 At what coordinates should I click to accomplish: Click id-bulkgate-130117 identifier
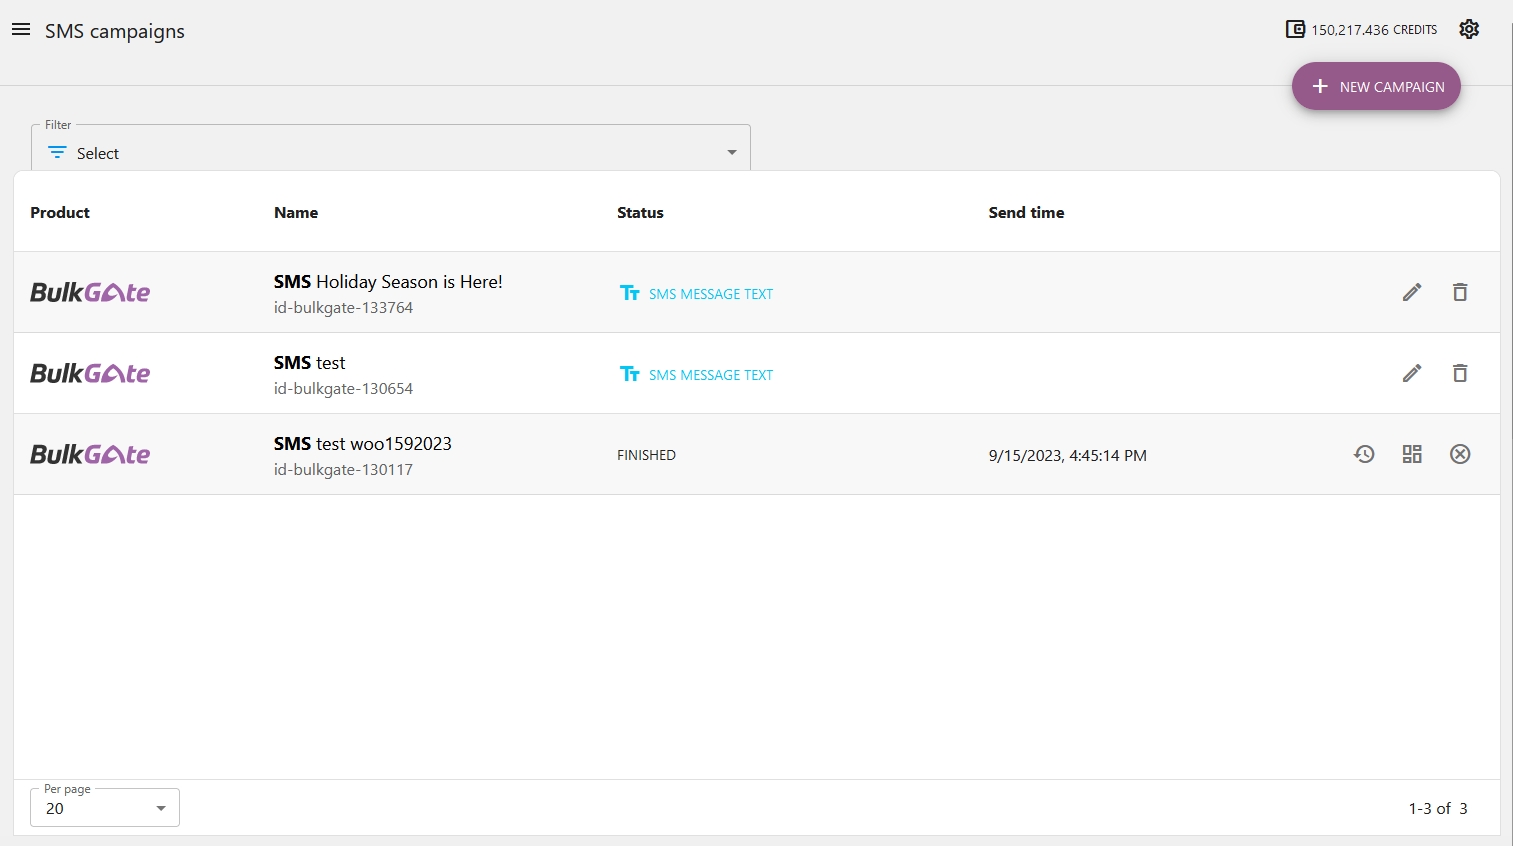(343, 470)
